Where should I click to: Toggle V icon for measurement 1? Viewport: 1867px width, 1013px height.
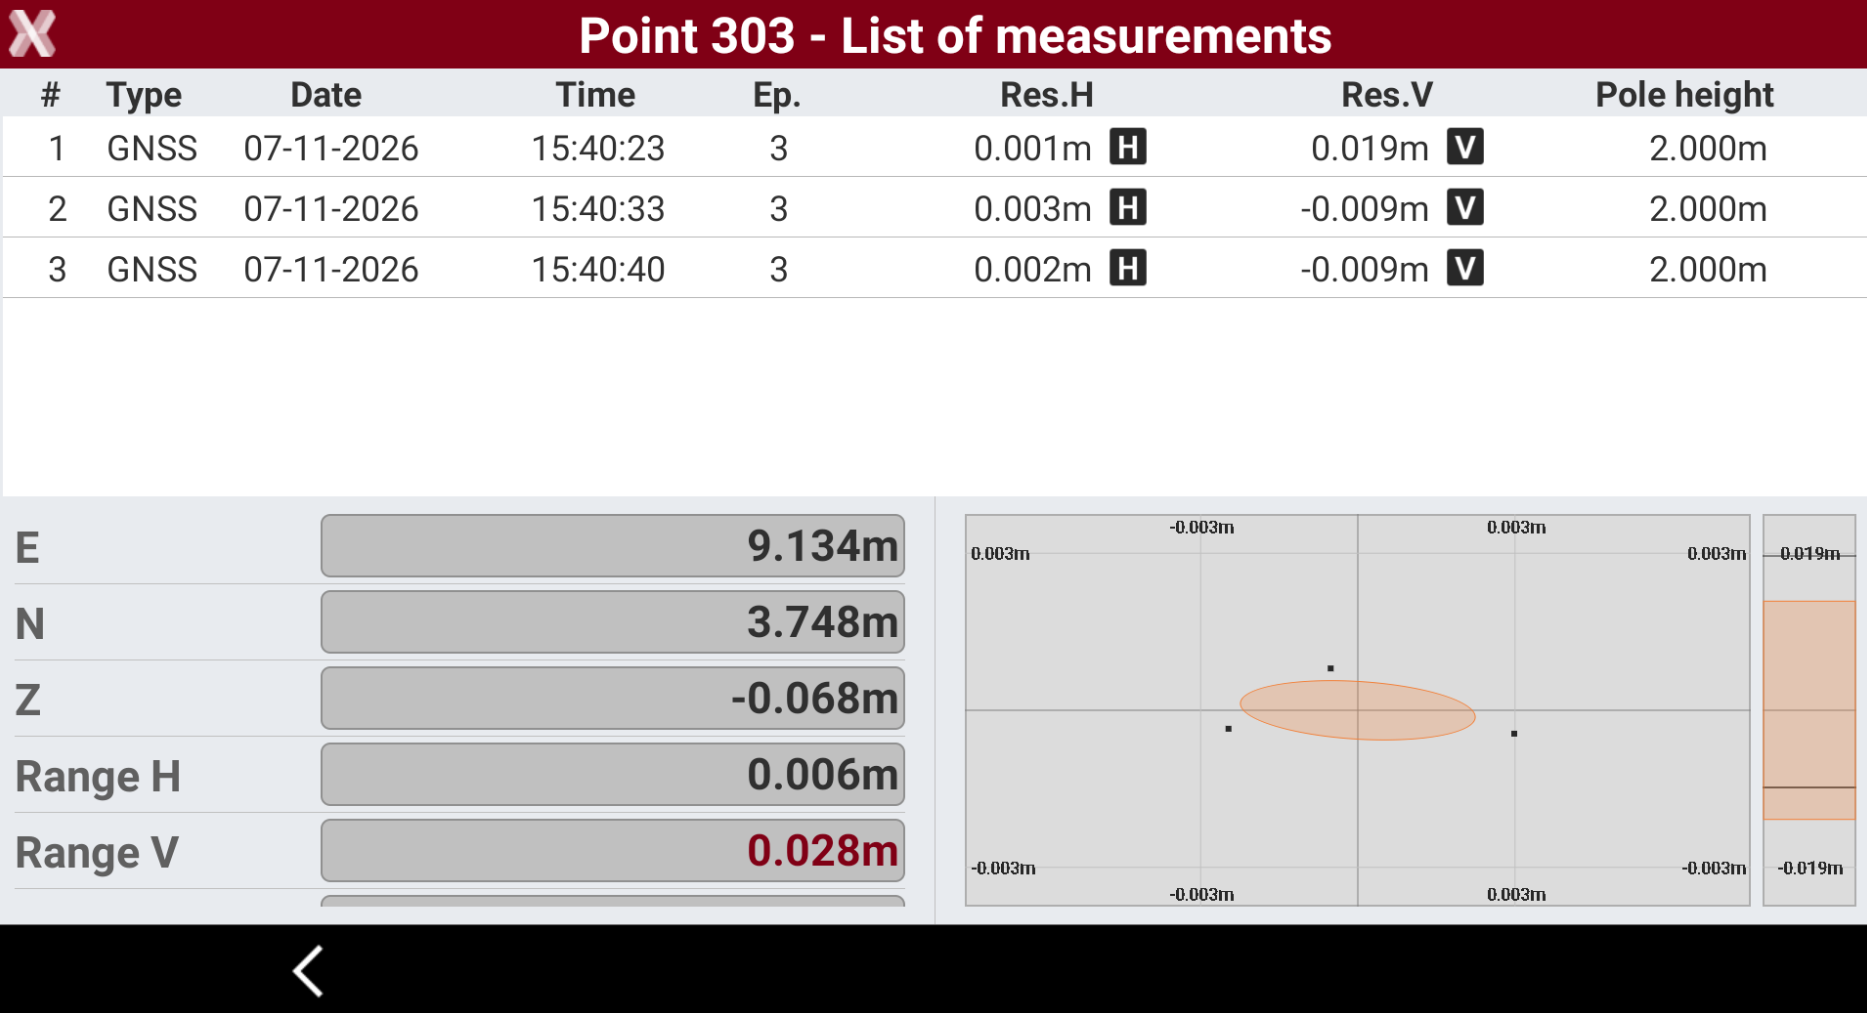[x=1465, y=147]
